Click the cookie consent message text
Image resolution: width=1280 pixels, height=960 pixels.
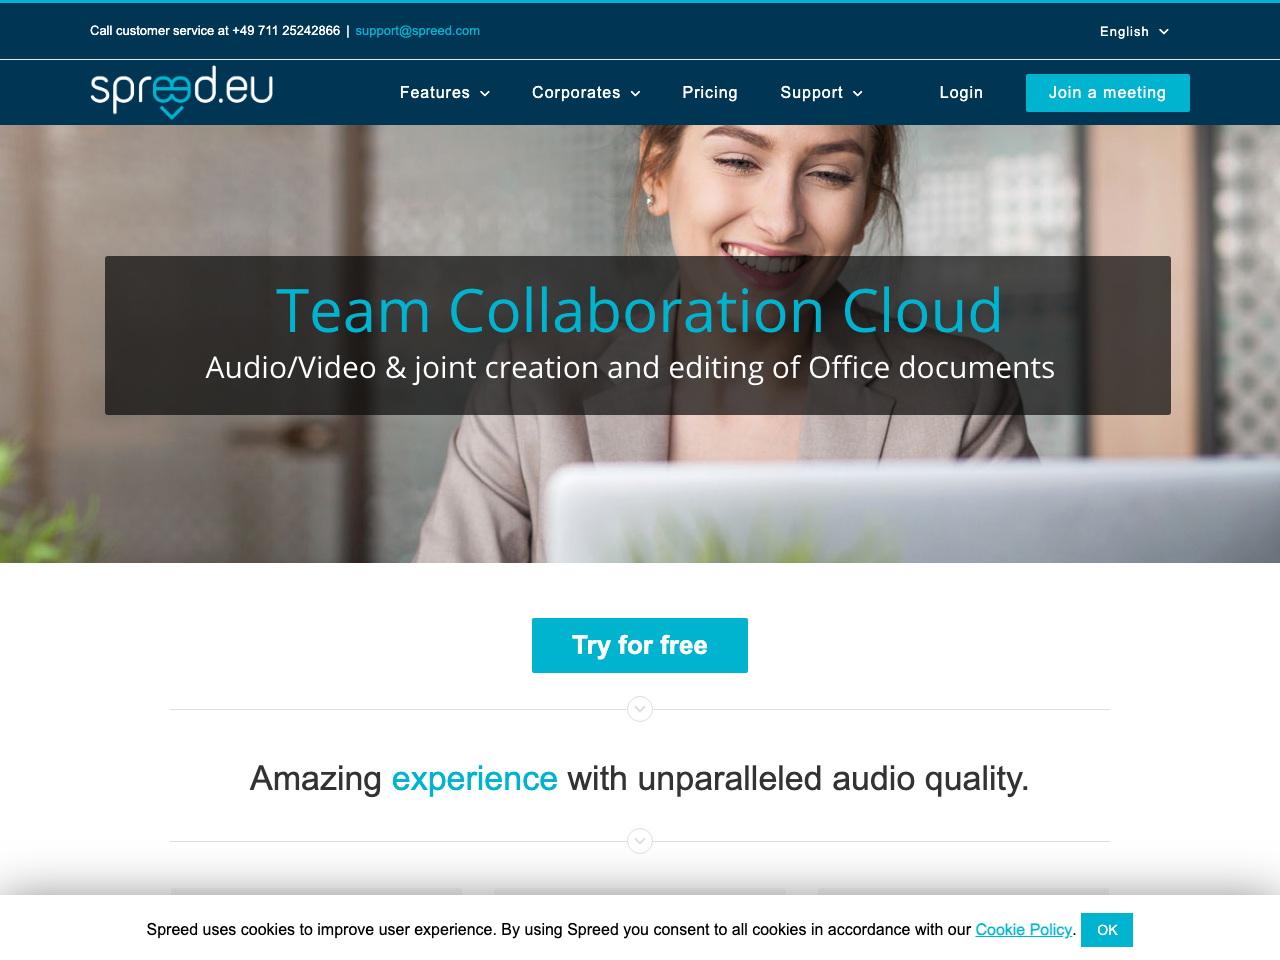(x=558, y=930)
